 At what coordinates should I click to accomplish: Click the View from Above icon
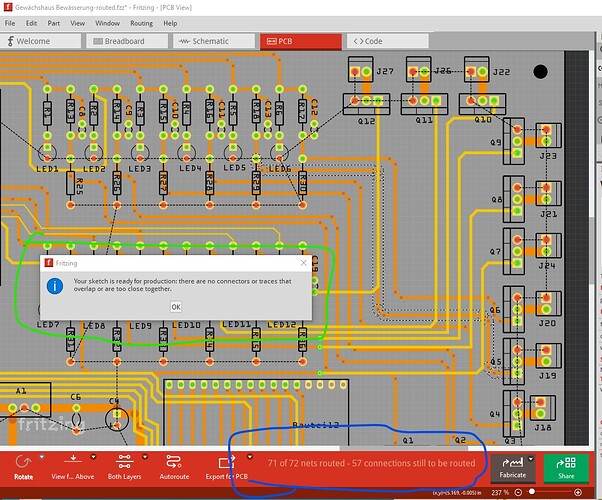[73, 460]
